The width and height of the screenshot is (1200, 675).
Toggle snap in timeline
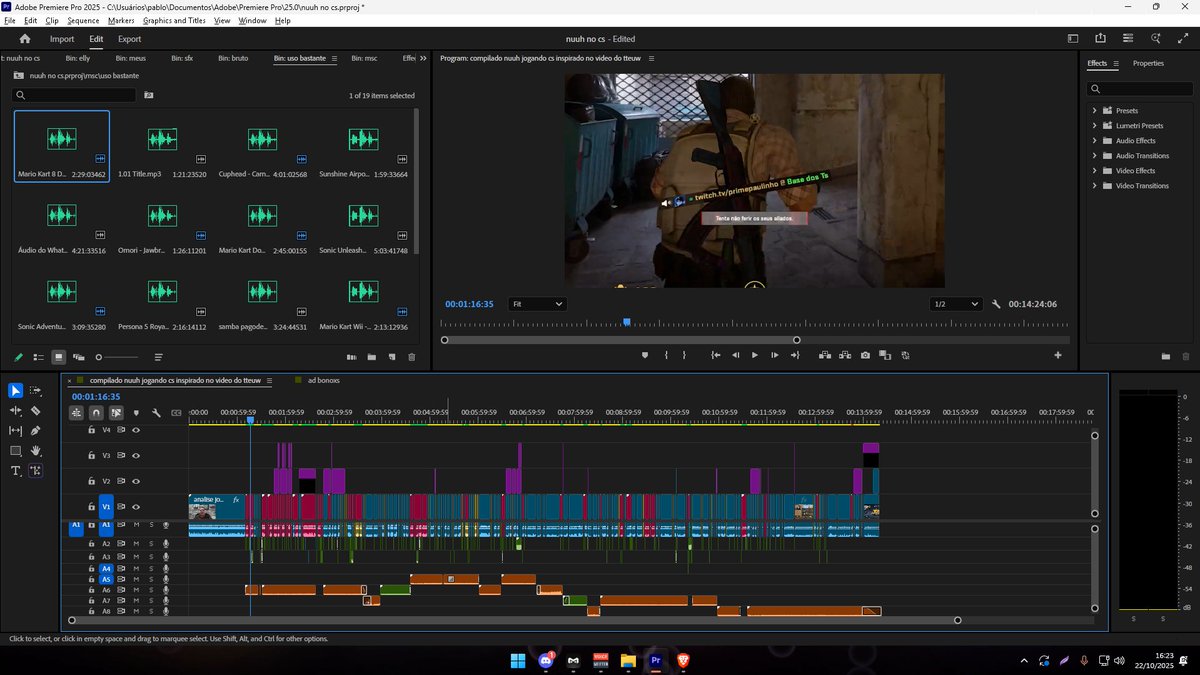(96, 412)
